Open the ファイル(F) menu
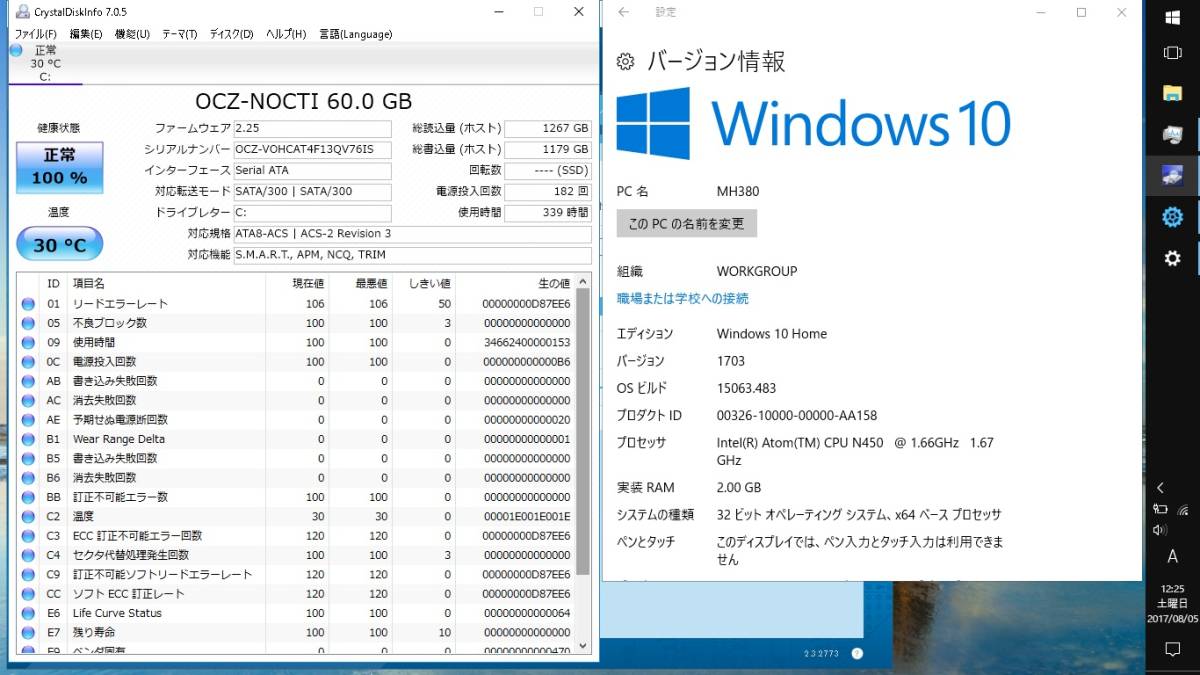 [x=35, y=33]
